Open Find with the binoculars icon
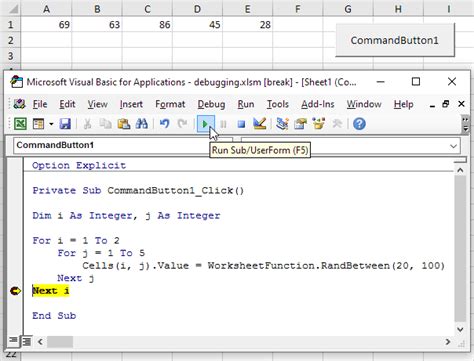 click(142, 124)
